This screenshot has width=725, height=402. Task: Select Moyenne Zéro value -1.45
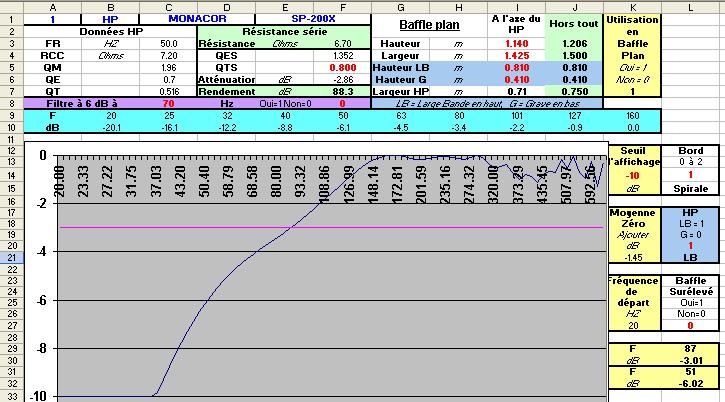click(x=633, y=258)
